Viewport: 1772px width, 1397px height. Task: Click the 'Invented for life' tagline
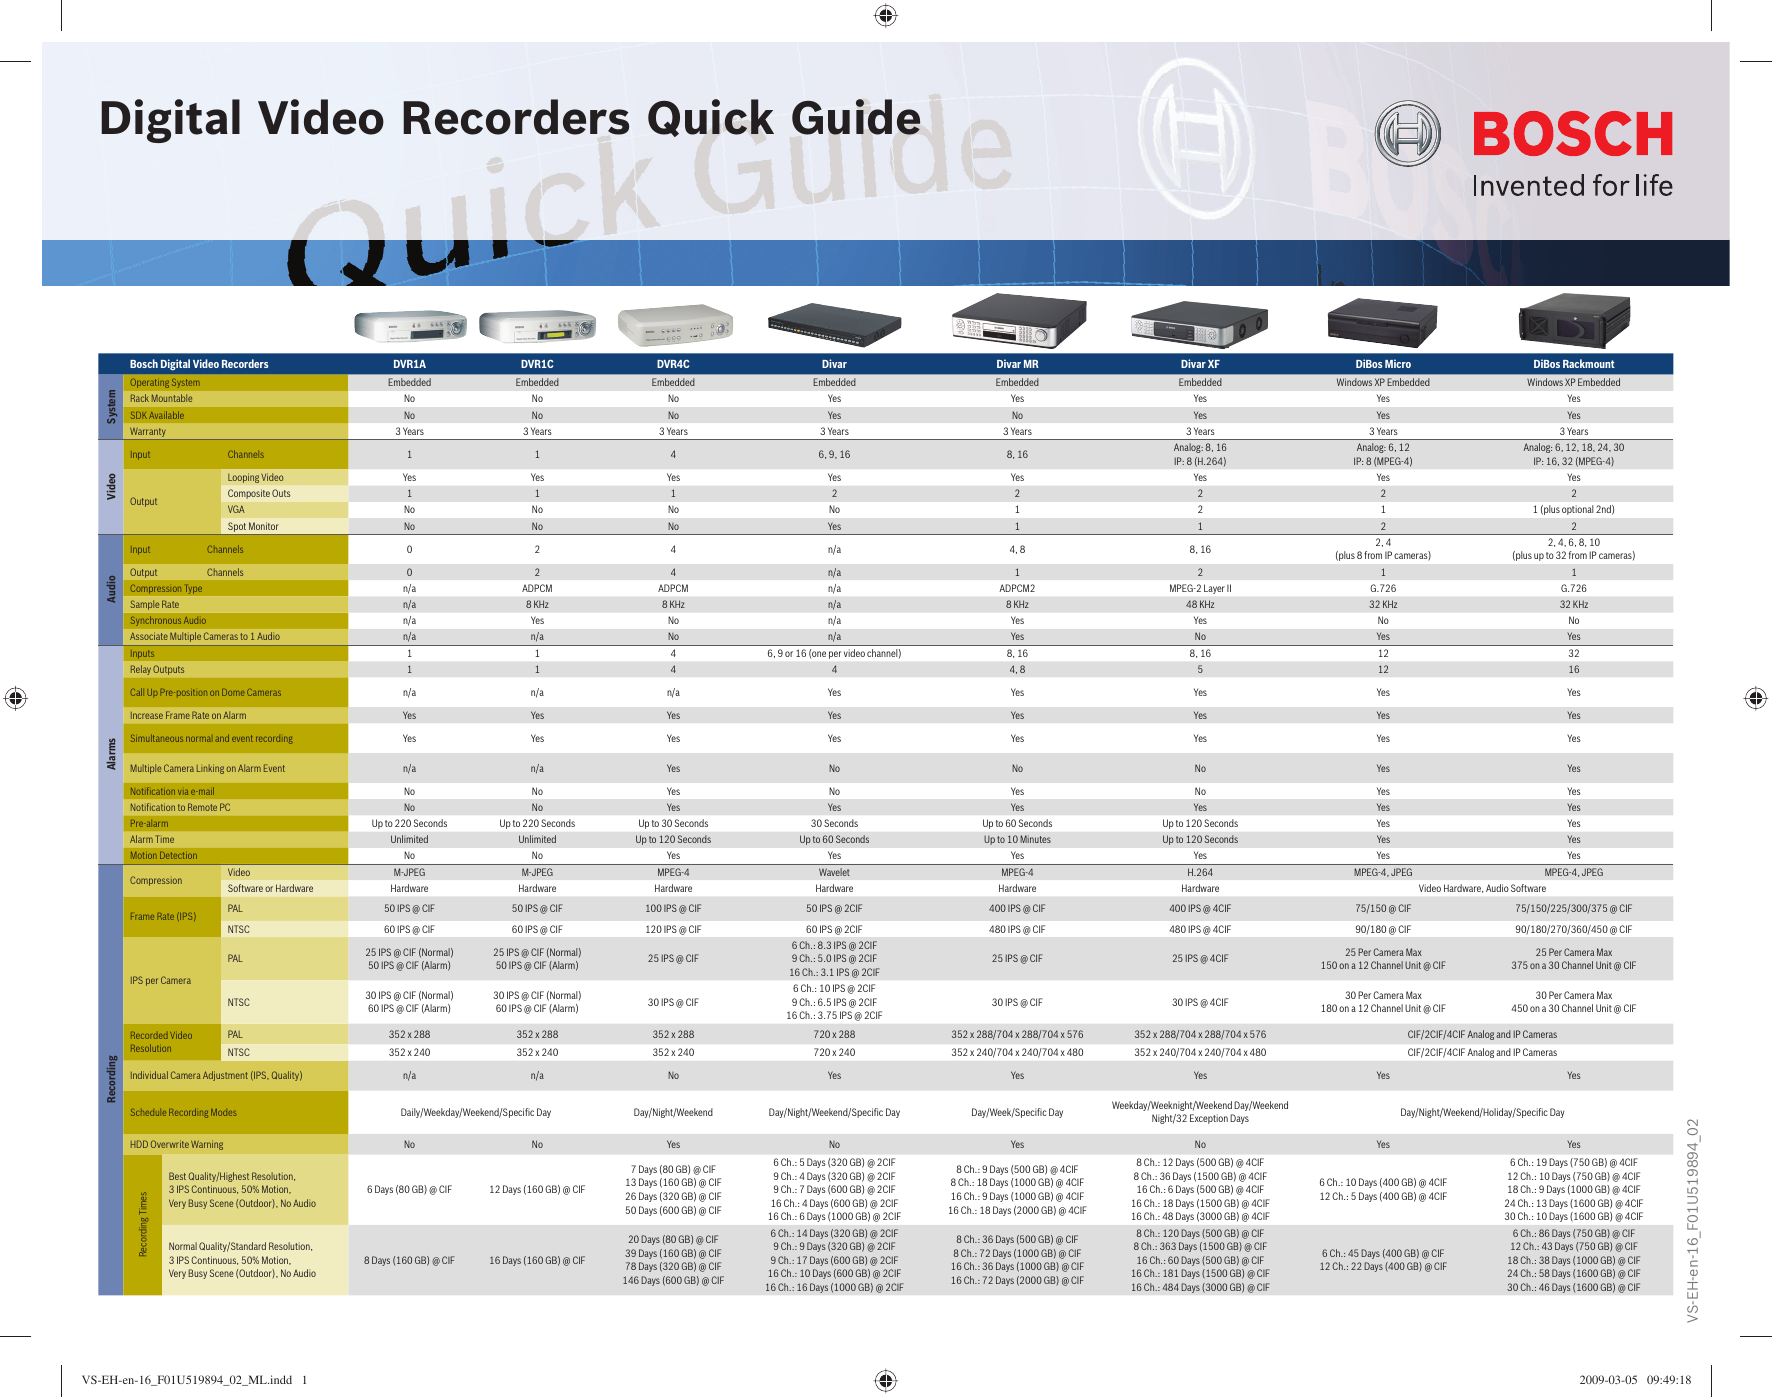pyautogui.click(x=1572, y=186)
